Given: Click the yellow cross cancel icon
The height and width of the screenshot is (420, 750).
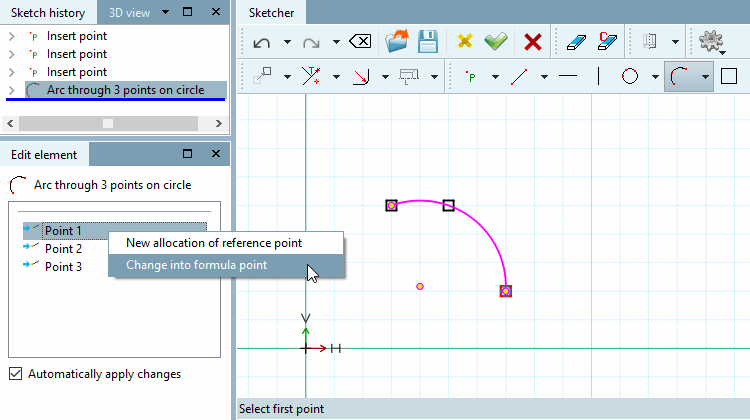Looking at the screenshot, I should point(464,42).
